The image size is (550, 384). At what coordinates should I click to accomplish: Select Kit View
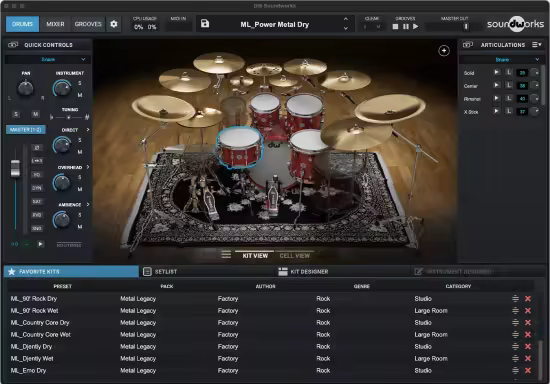[x=255, y=256]
